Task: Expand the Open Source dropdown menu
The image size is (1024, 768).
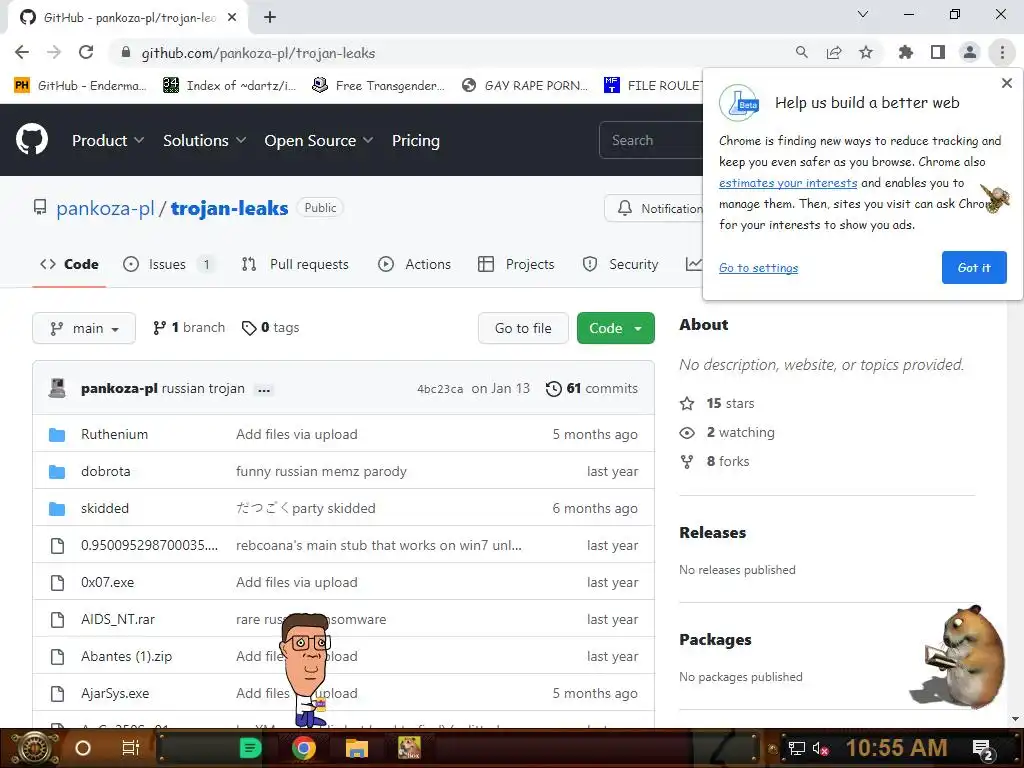Action: pos(319,140)
